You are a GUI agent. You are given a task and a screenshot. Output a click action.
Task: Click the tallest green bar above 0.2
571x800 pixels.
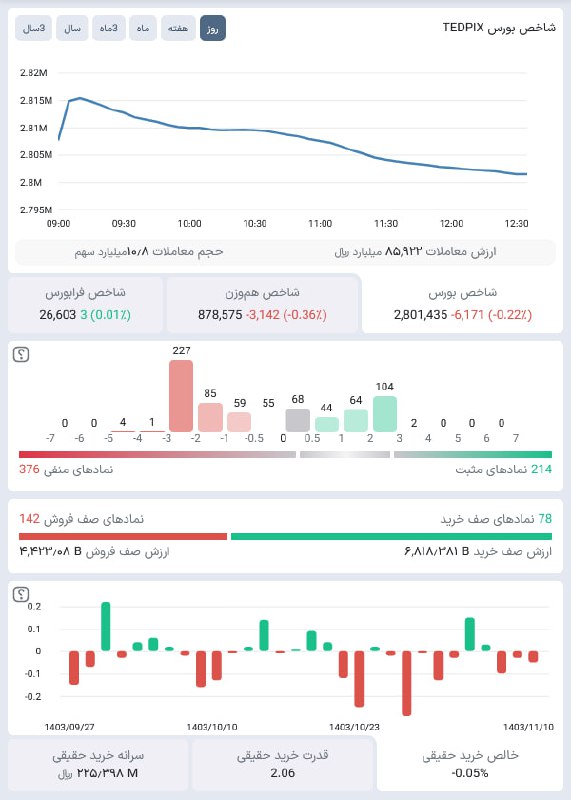point(106,626)
